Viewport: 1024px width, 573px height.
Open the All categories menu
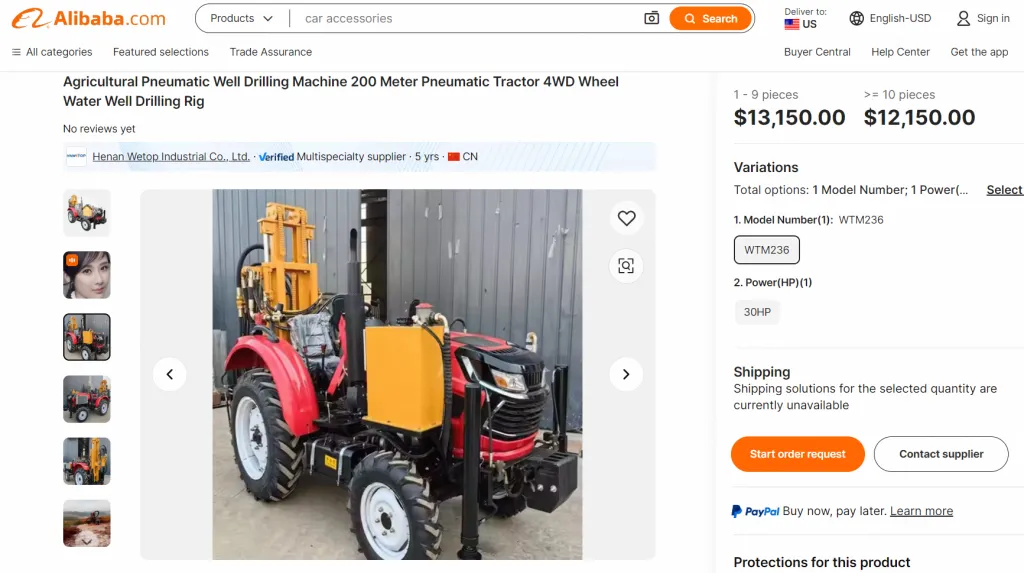click(x=52, y=52)
